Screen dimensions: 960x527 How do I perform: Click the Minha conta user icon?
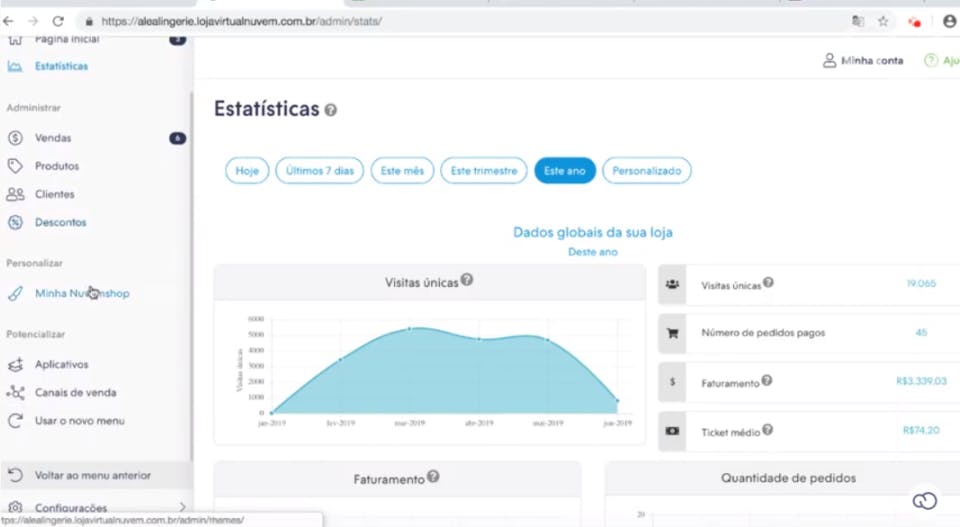[x=829, y=60]
